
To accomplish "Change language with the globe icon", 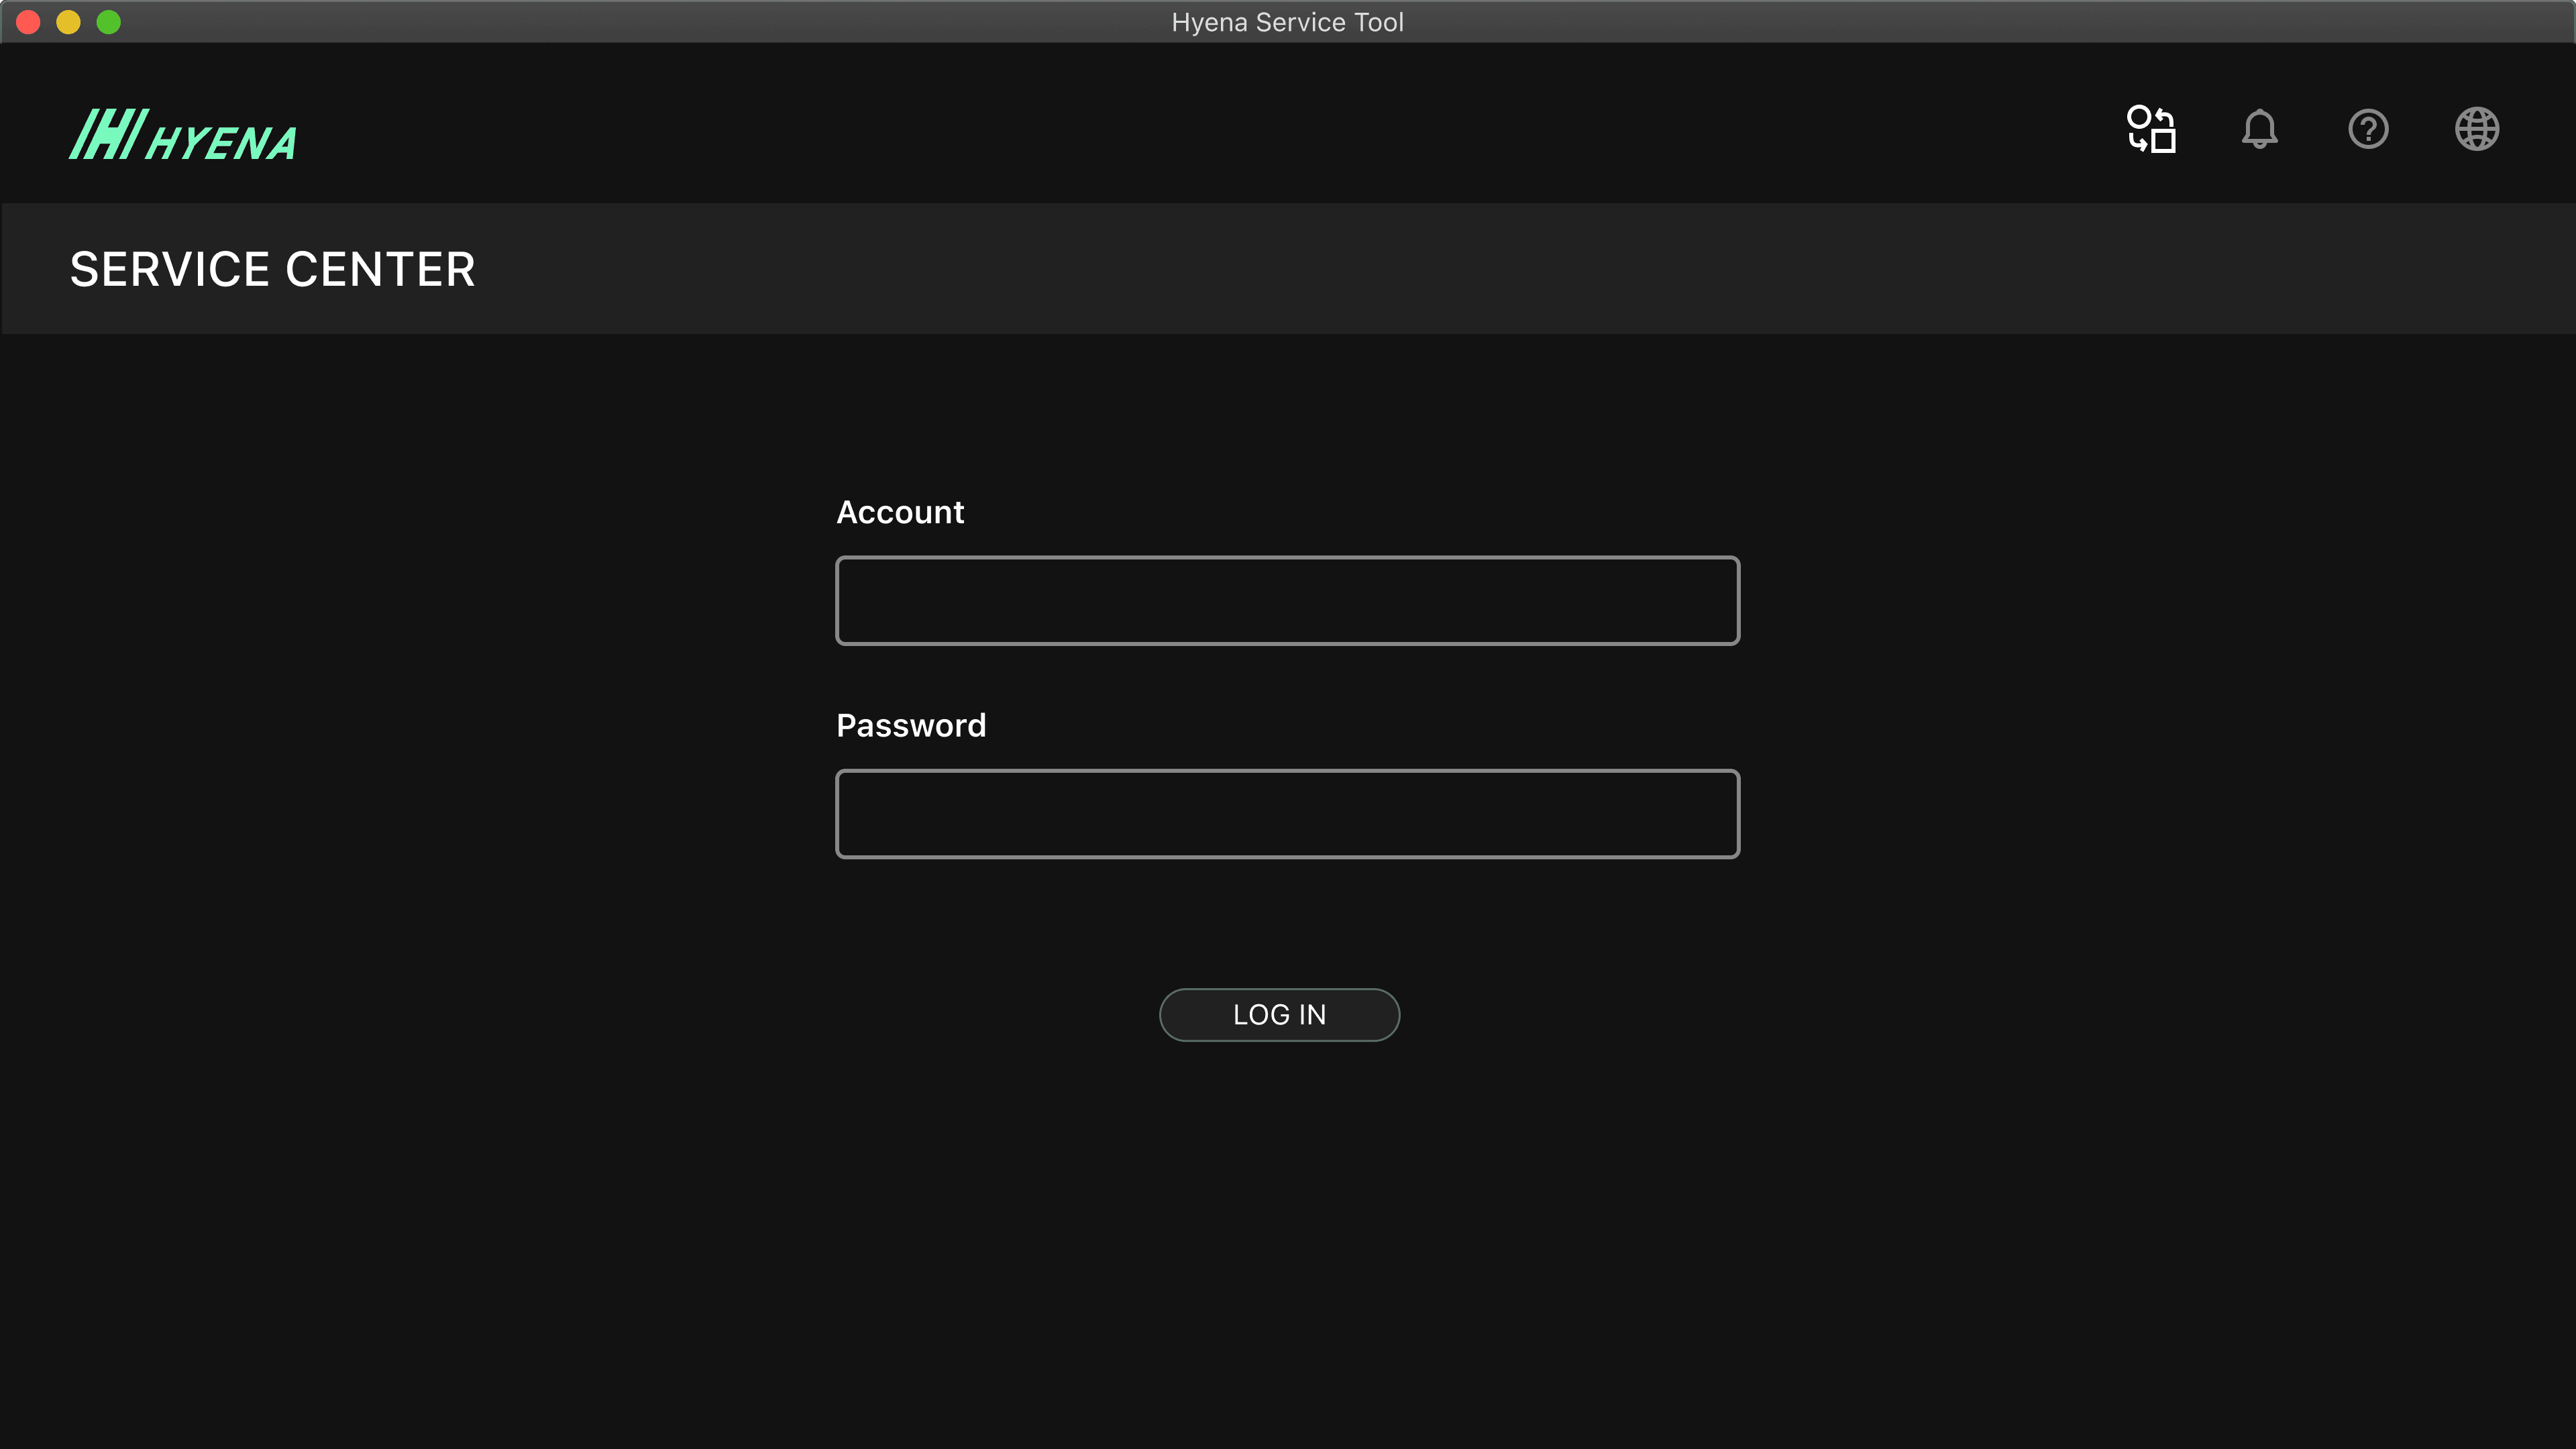I will tap(2477, 129).
